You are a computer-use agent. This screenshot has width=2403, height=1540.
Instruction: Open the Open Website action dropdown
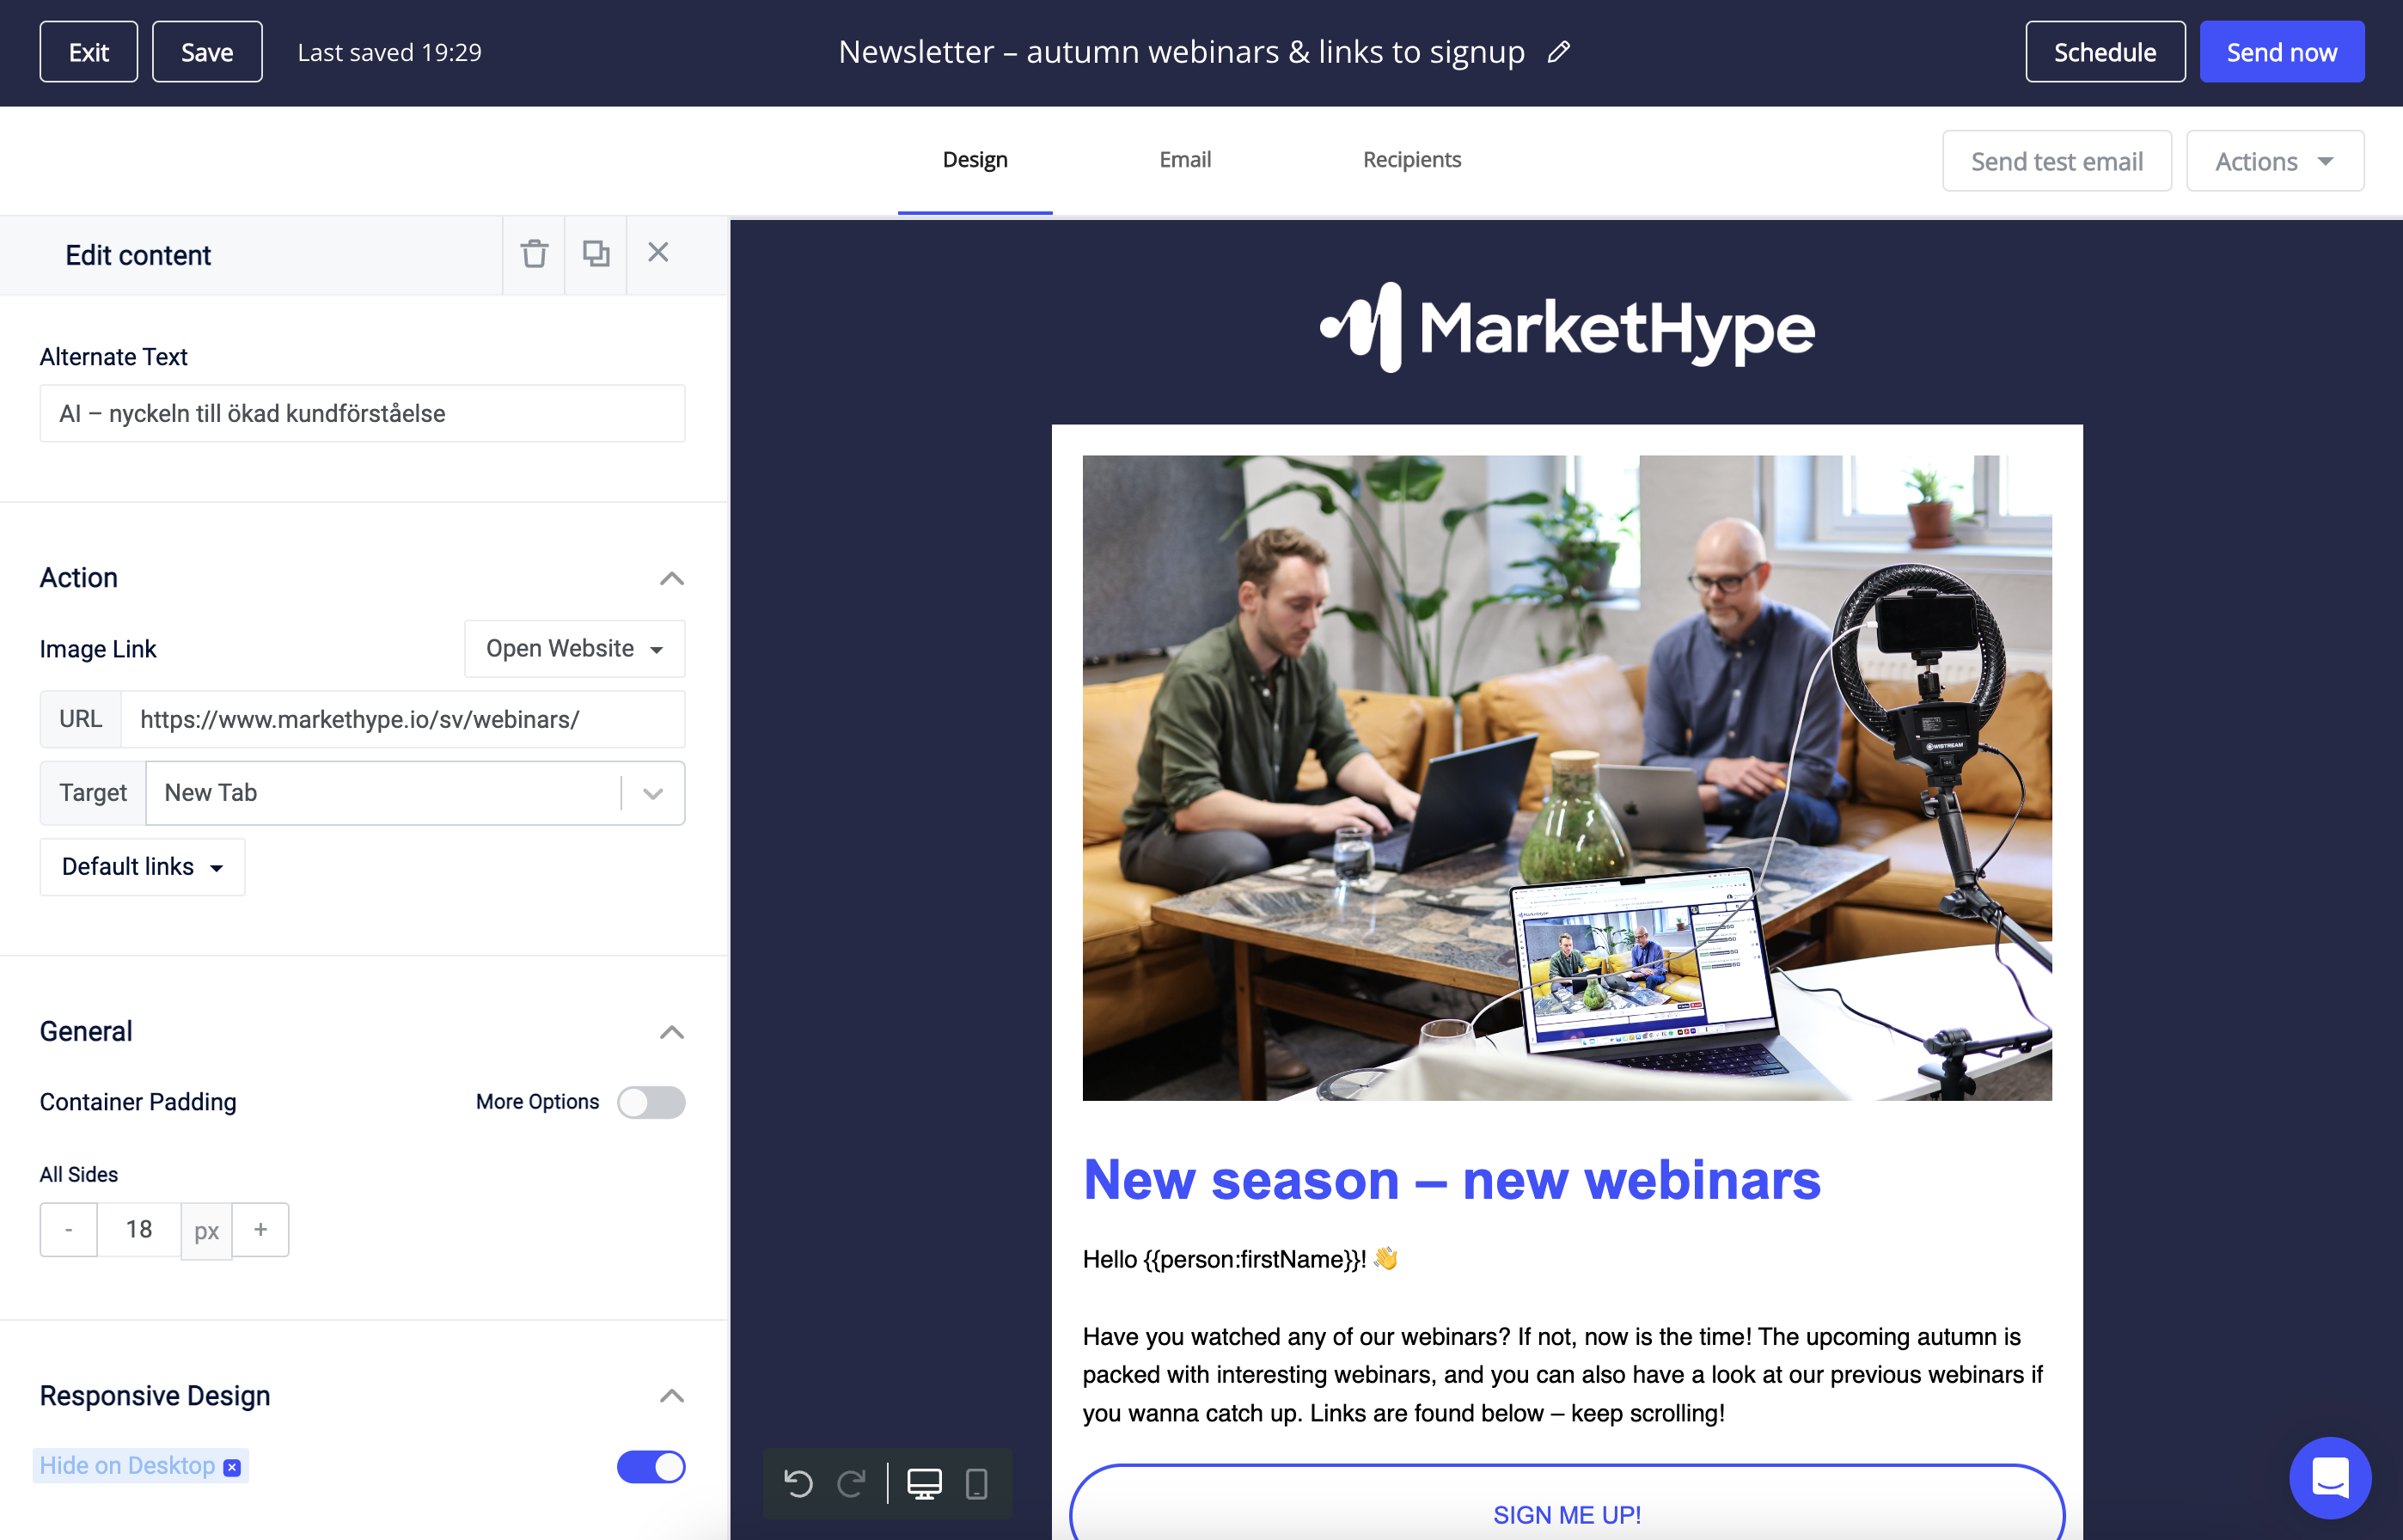(573, 648)
